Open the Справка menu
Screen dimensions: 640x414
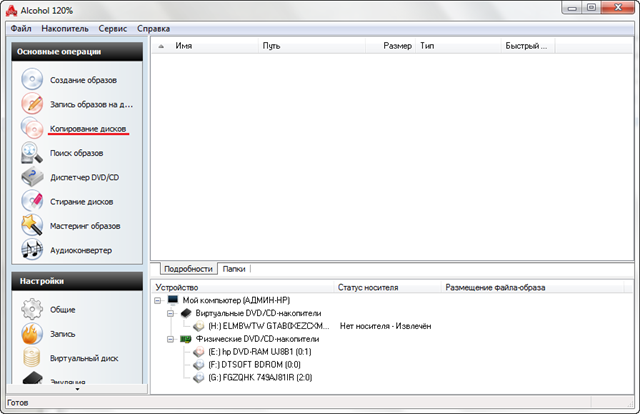[153, 29]
